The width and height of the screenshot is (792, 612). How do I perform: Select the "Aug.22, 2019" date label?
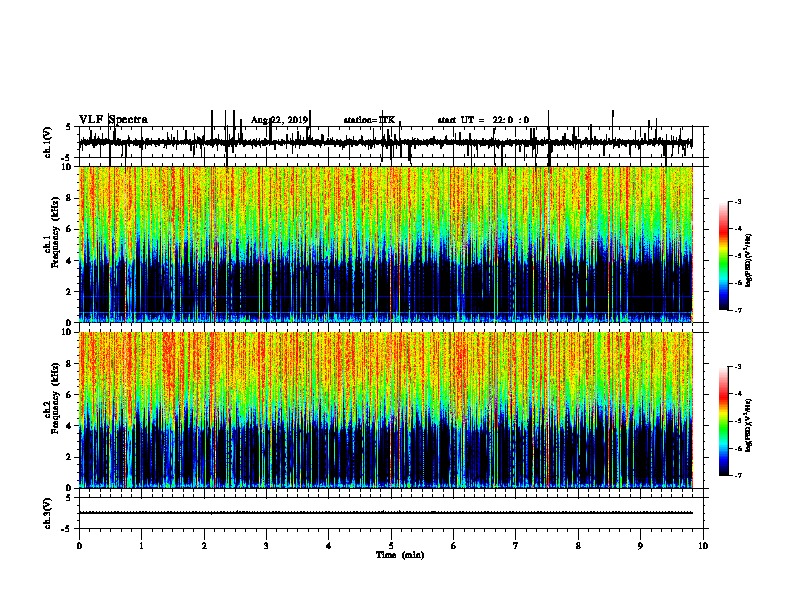(x=279, y=120)
